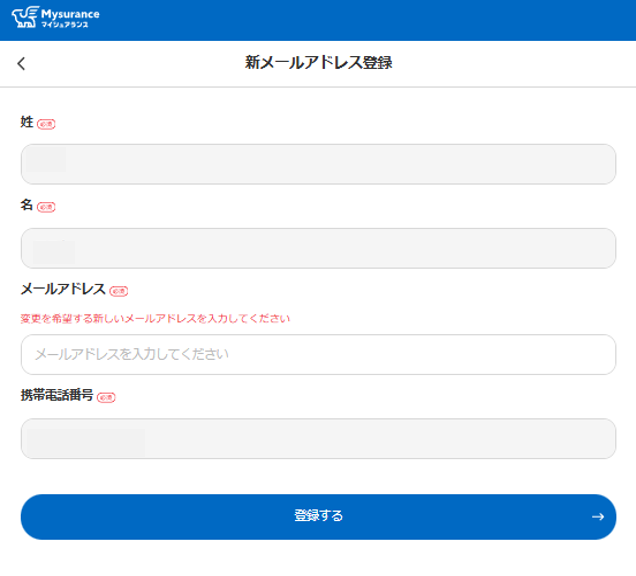Click the Mysurance brand name text
This screenshot has height=576, width=636.
pyautogui.click(x=70, y=14)
